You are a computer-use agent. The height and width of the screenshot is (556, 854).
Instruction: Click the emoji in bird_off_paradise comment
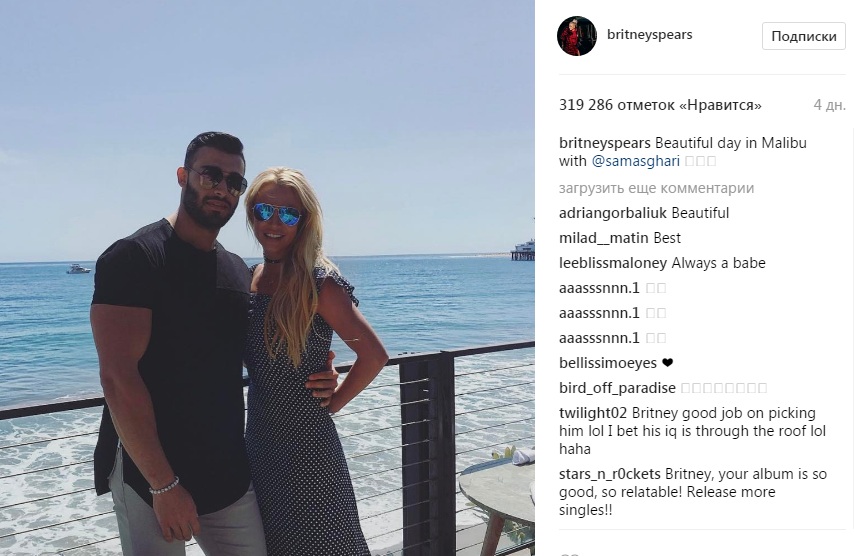coord(724,388)
